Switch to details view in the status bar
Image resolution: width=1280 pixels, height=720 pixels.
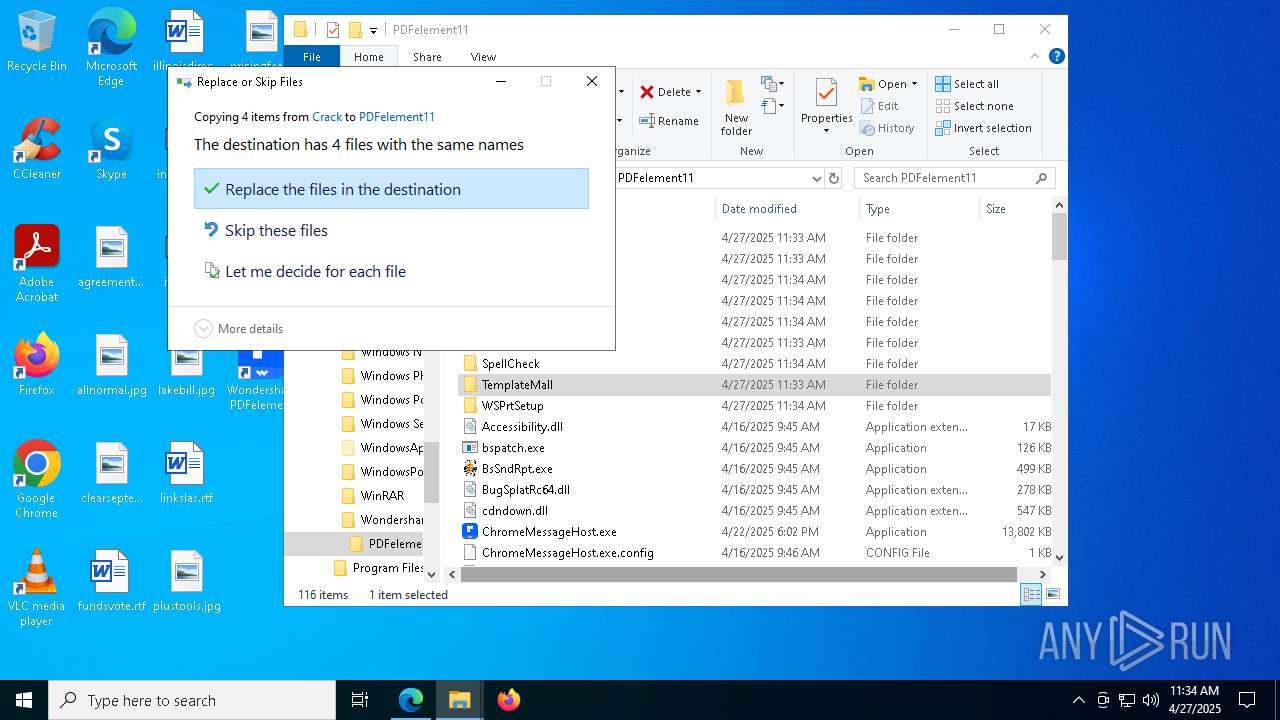point(1031,594)
